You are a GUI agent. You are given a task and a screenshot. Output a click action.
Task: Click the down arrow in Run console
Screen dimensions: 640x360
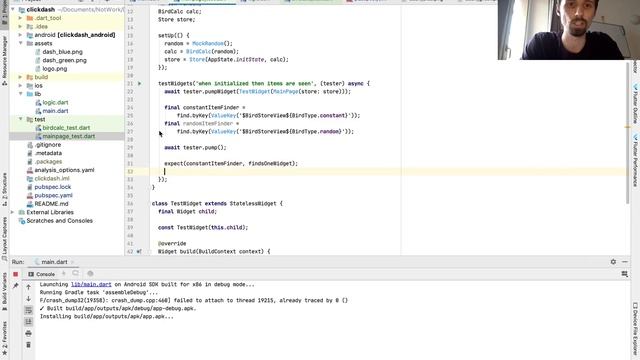pyautogui.click(x=29, y=299)
